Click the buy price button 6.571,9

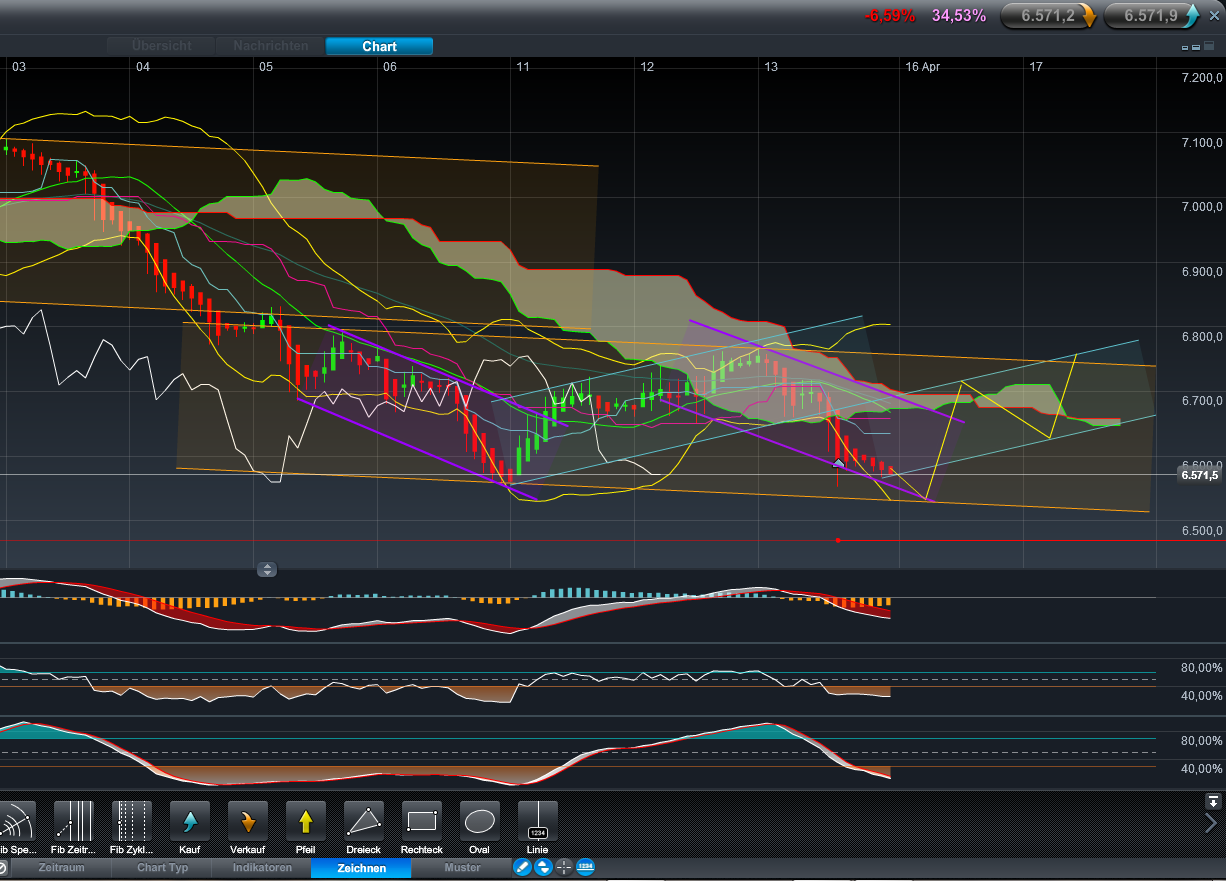pos(1151,15)
